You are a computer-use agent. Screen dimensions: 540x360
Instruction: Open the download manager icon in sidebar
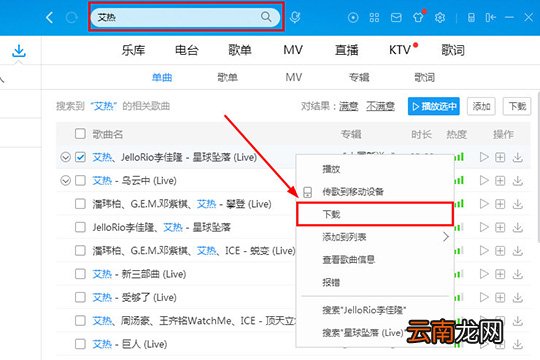point(19,51)
